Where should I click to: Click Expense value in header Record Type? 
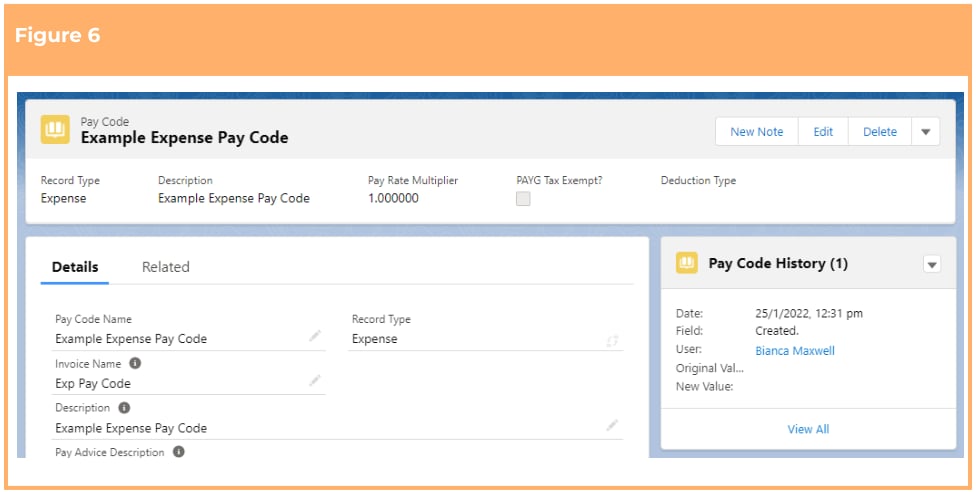point(63,199)
